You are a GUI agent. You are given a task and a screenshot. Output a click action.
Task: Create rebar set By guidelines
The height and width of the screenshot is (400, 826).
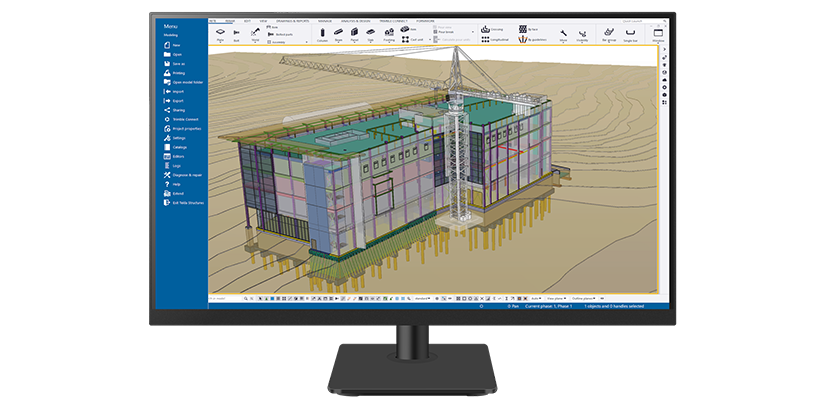tap(532, 40)
